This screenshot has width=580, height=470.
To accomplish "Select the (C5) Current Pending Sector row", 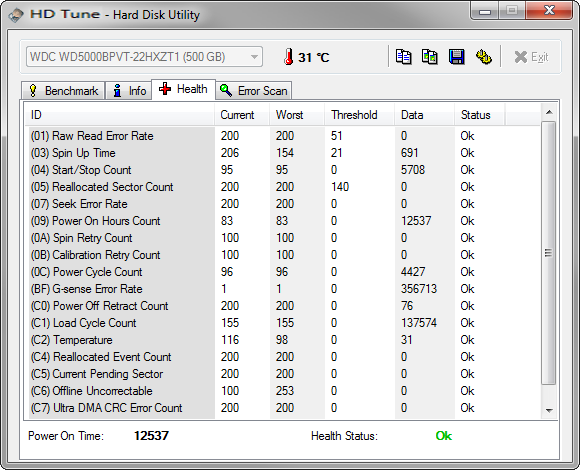I will (x=283, y=374).
